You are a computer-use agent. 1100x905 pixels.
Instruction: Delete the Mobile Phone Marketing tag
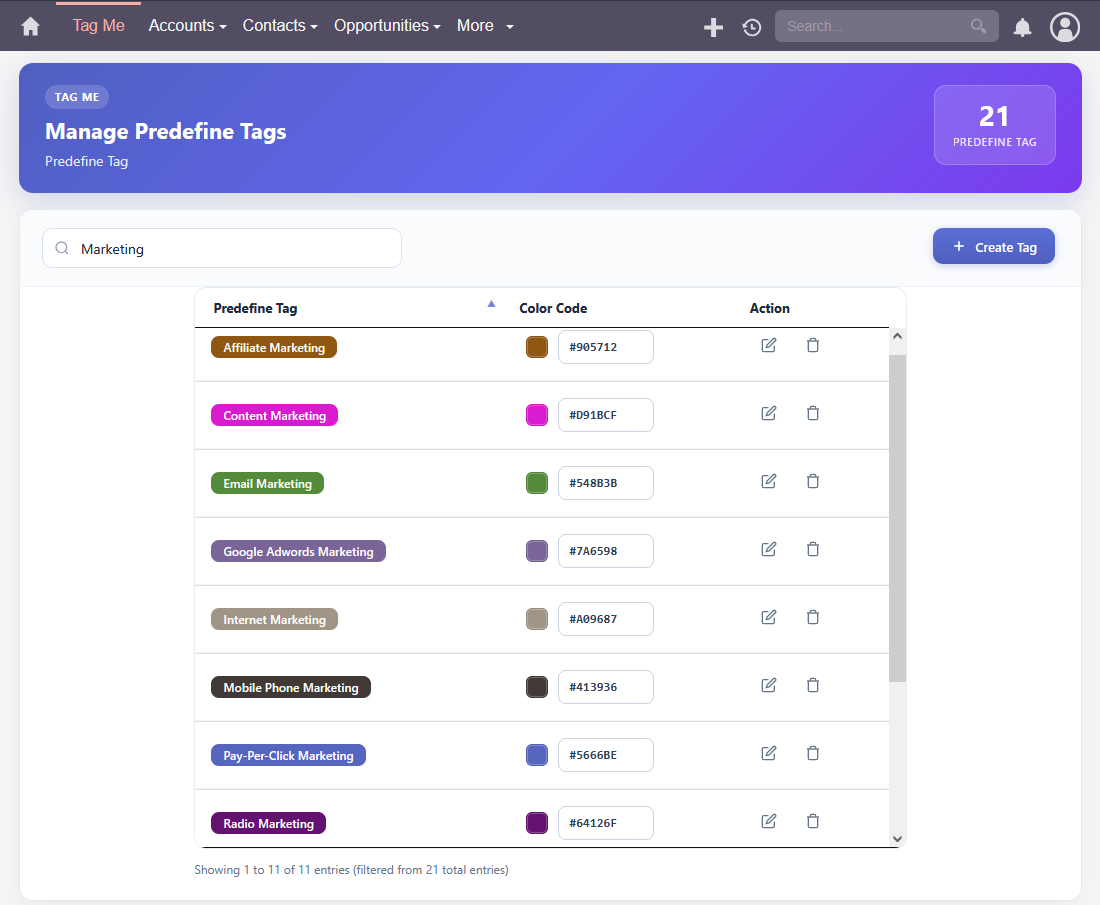(x=812, y=685)
